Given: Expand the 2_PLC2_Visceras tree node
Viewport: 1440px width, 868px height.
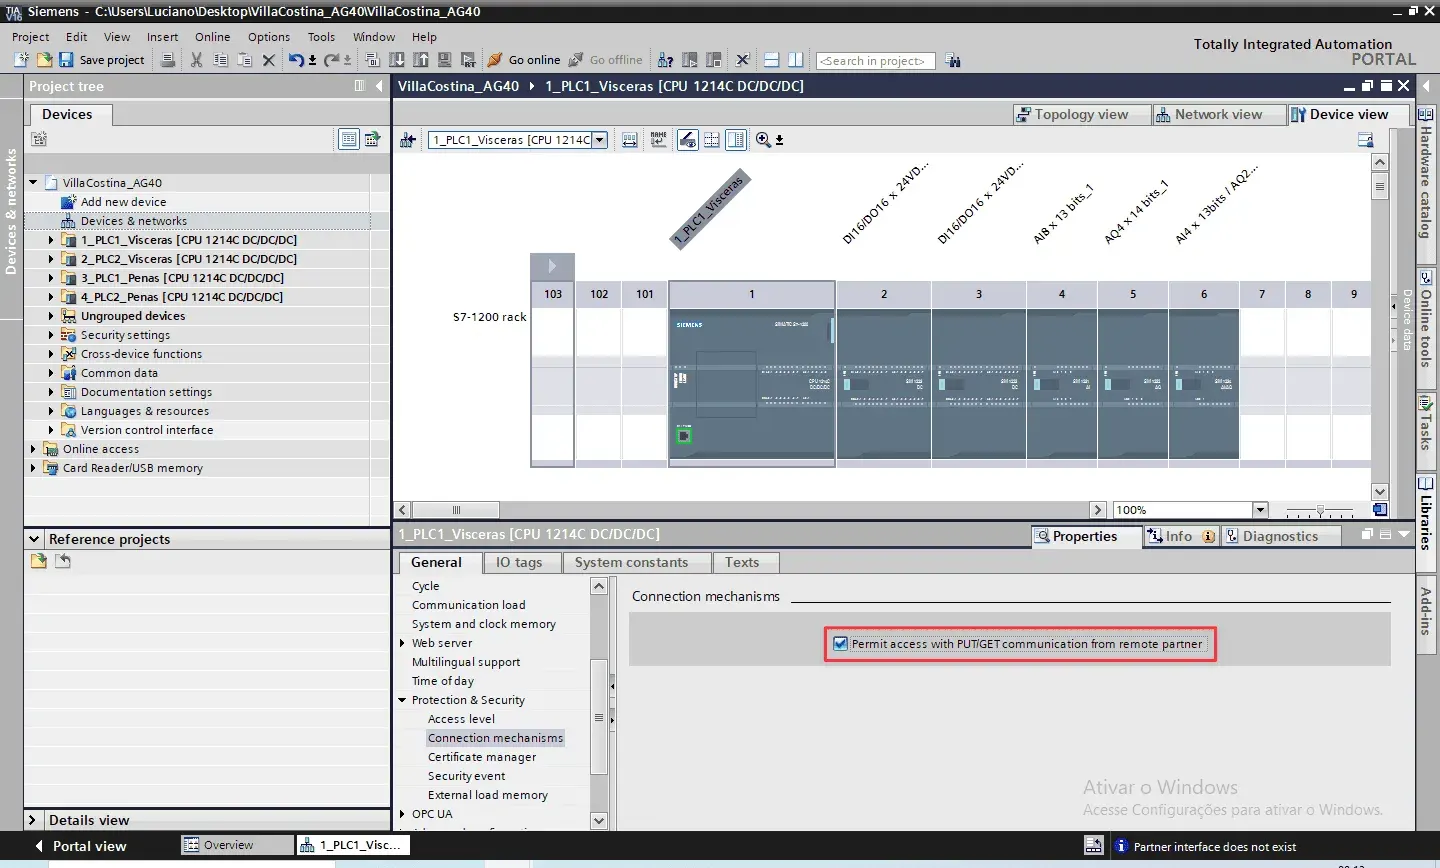Looking at the screenshot, I should tap(51, 259).
